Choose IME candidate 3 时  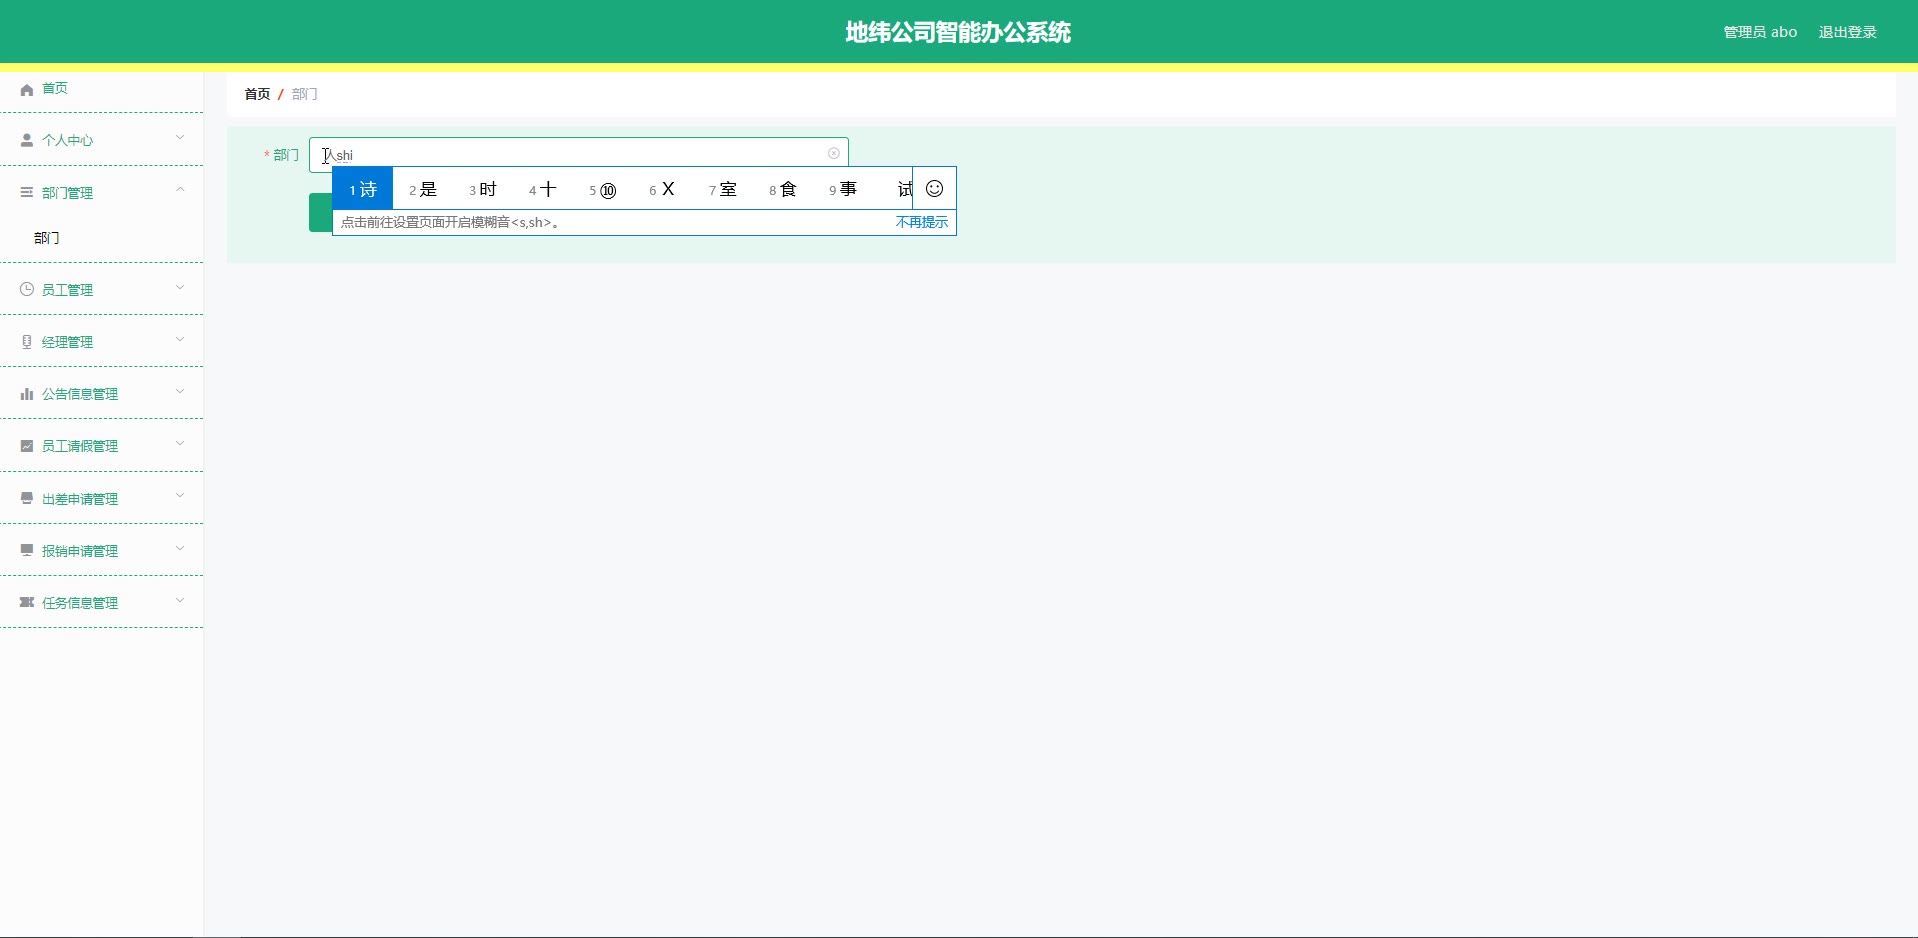(483, 189)
